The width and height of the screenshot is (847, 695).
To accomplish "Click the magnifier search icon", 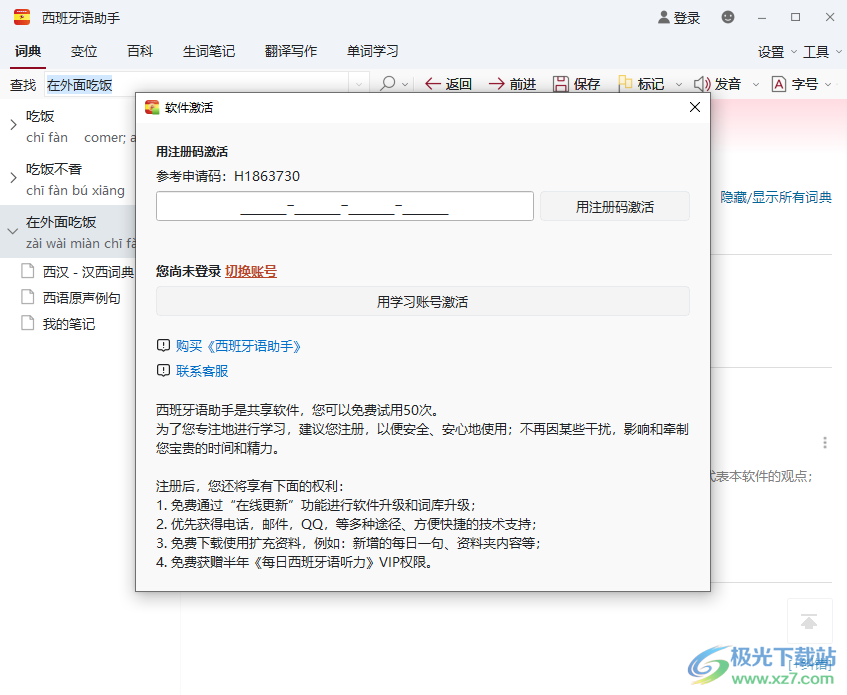I will (x=387, y=84).
